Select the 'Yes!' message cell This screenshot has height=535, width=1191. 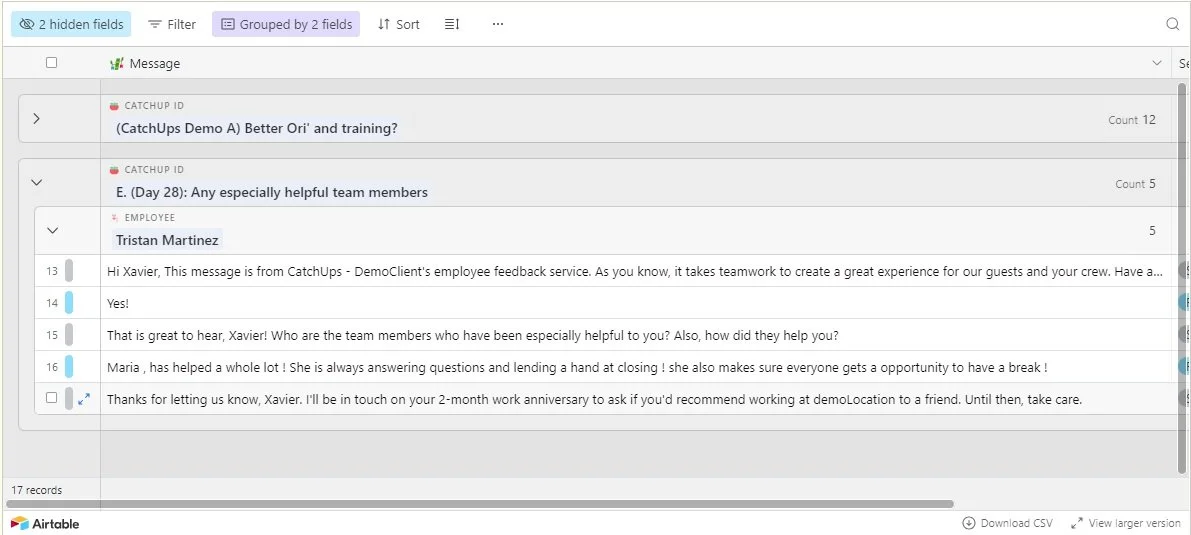click(x=635, y=303)
